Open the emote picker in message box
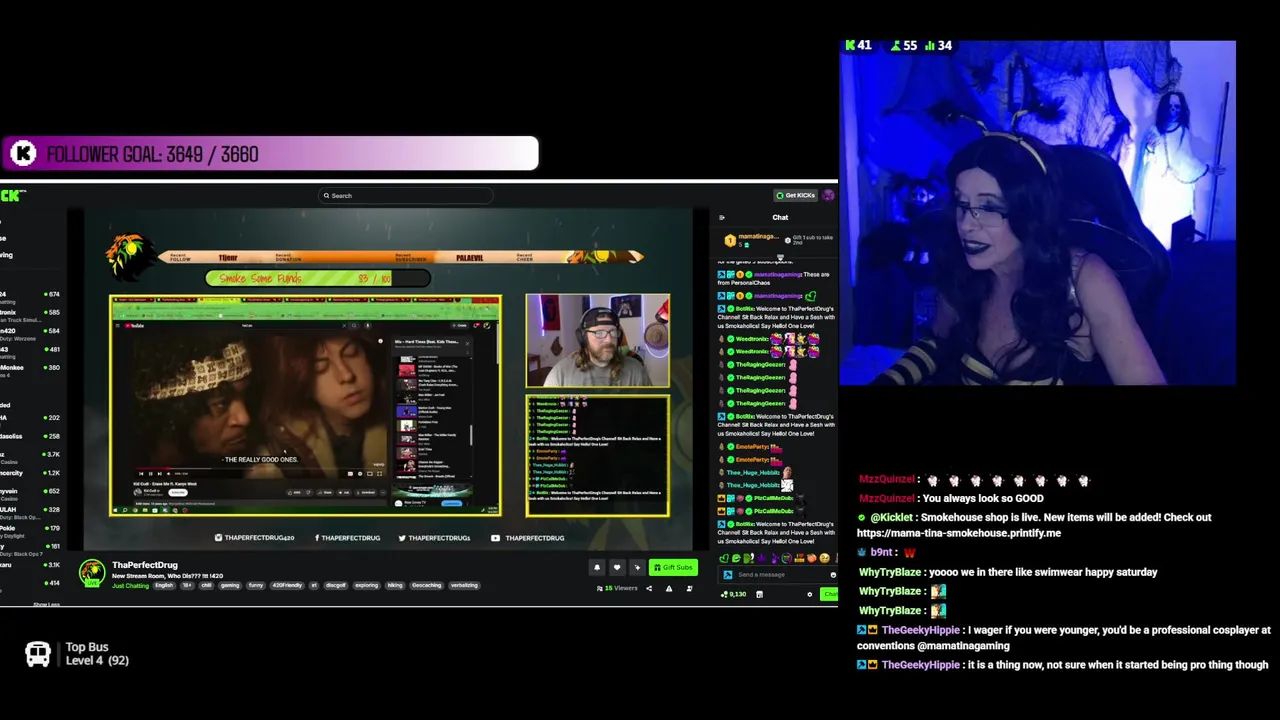Screen dimensions: 1280x720 (x=833, y=575)
